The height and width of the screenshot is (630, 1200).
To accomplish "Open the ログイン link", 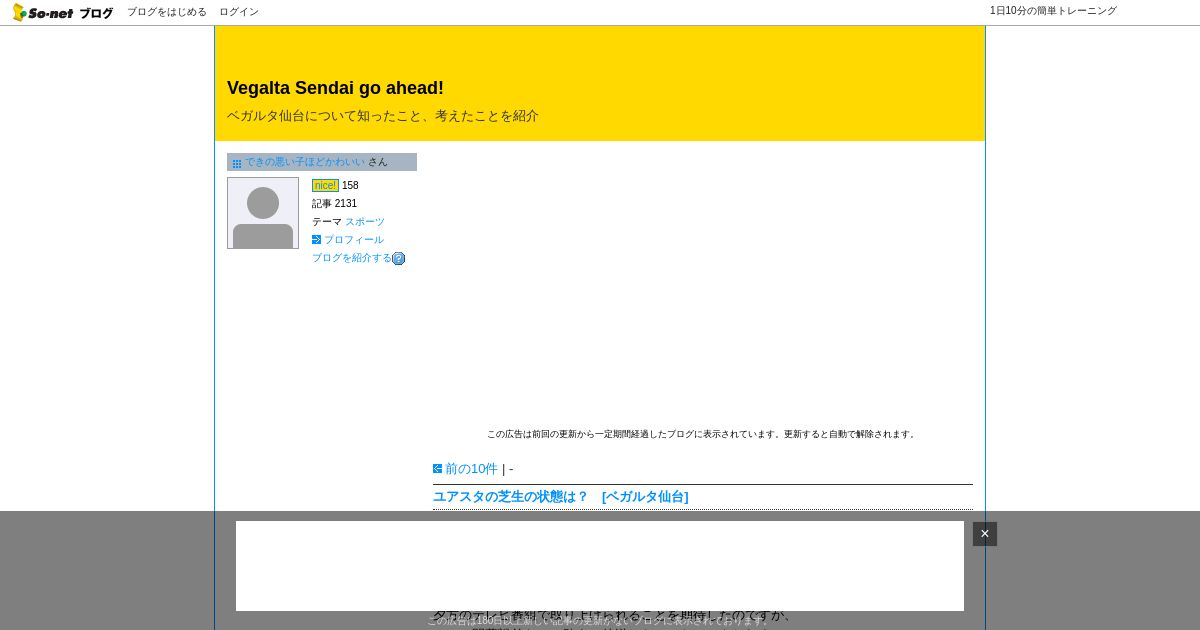I will (x=239, y=12).
